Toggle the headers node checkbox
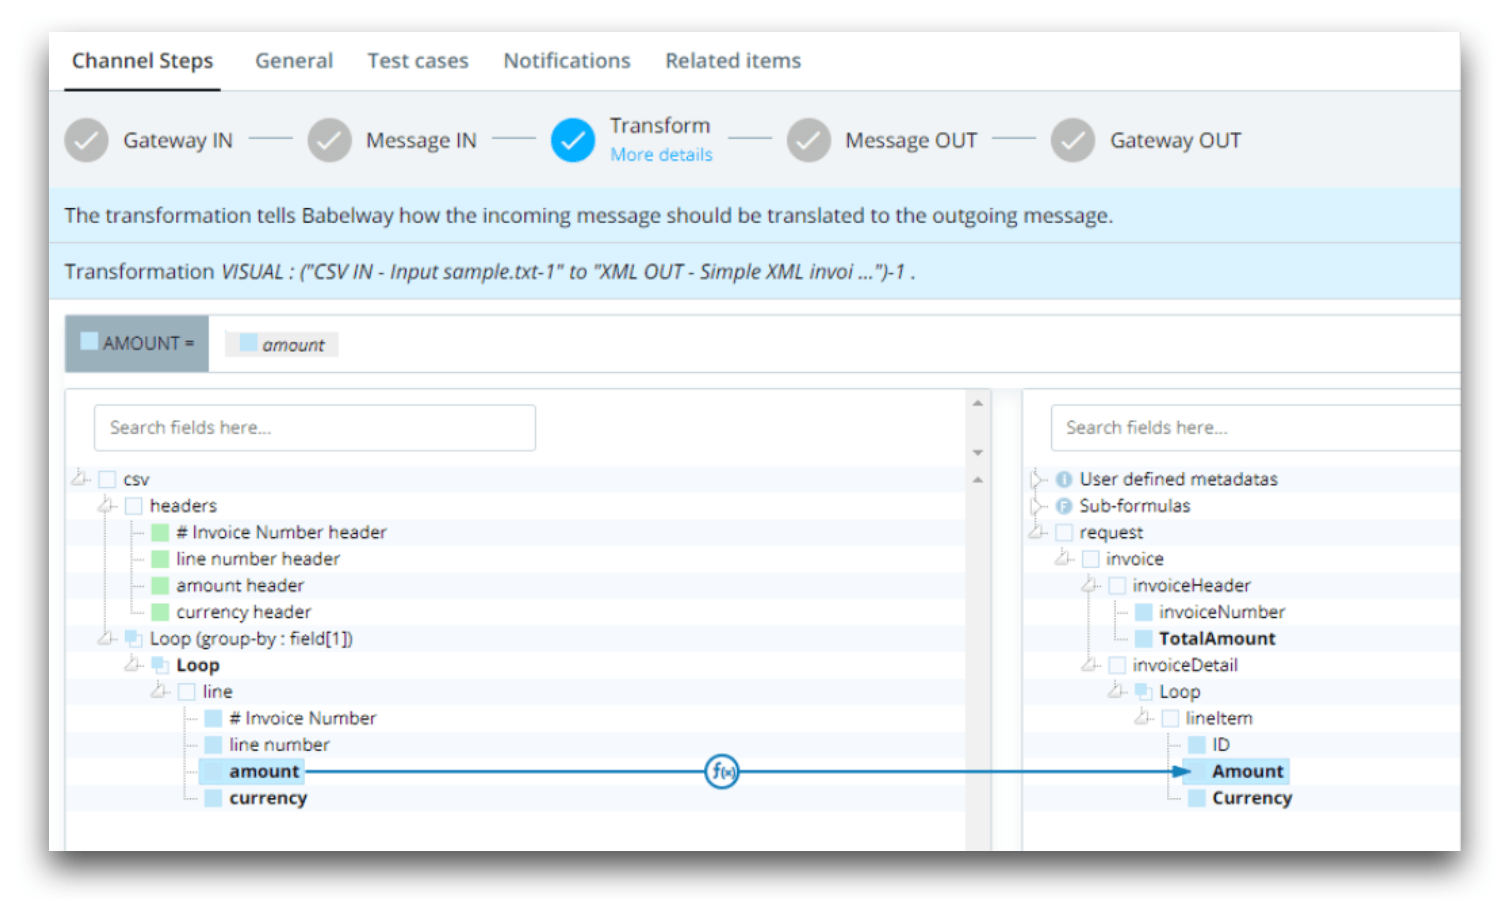Screen dimensions: 1503x908 click(x=134, y=506)
